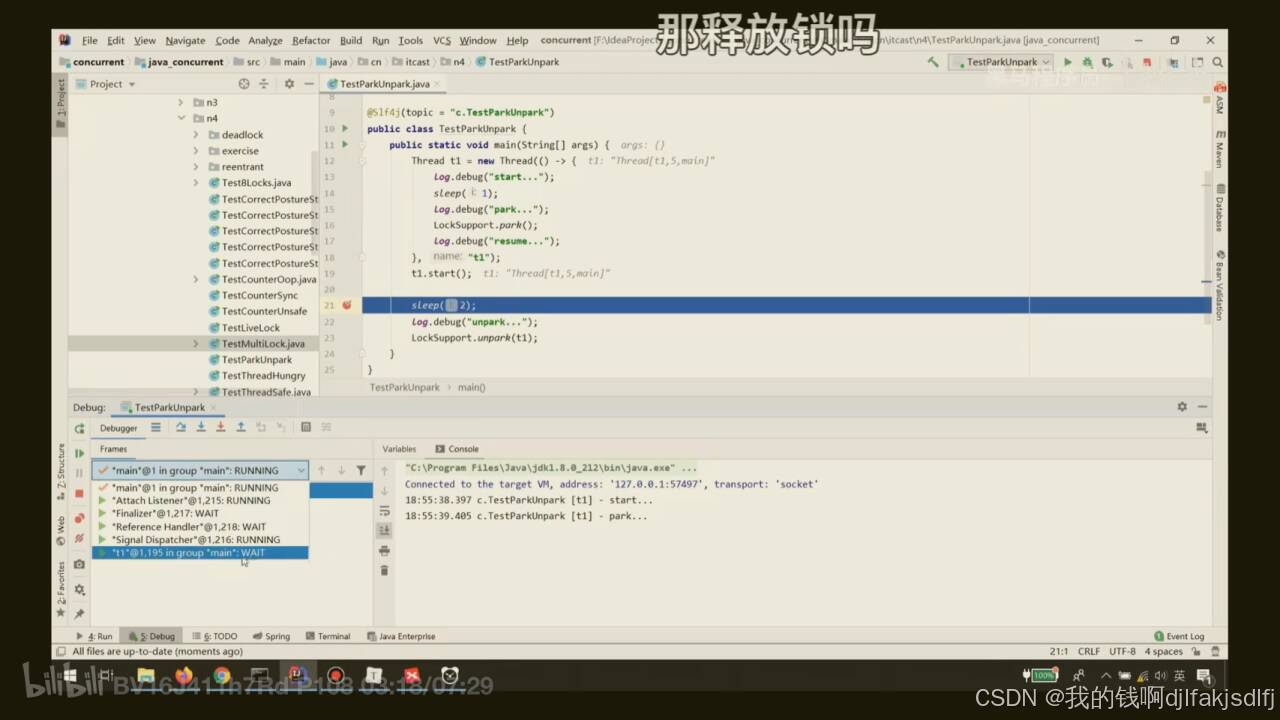Image resolution: width=1280 pixels, height=720 pixels.
Task: Click the Step Into icon
Action: (x=201, y=427)
